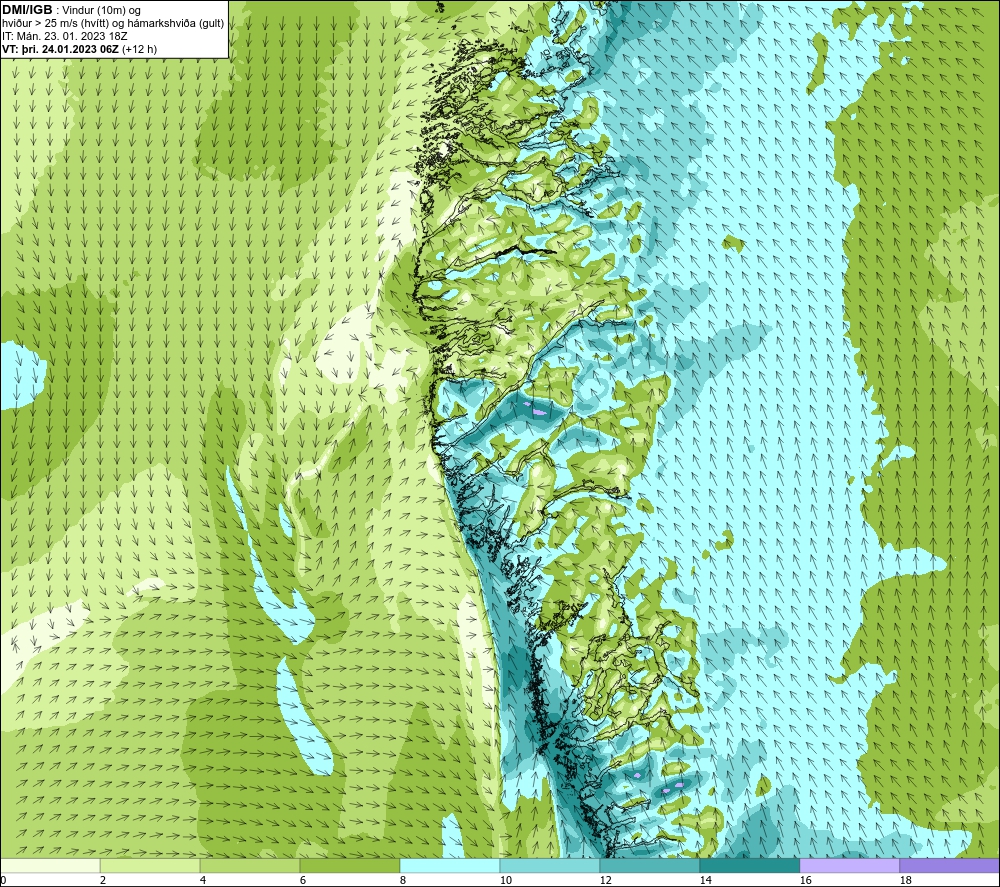
Task: Click the "IT: Mán. 23. 01. 2023 18Z" line
Action: pyautogui.click(x=64, y=36)
